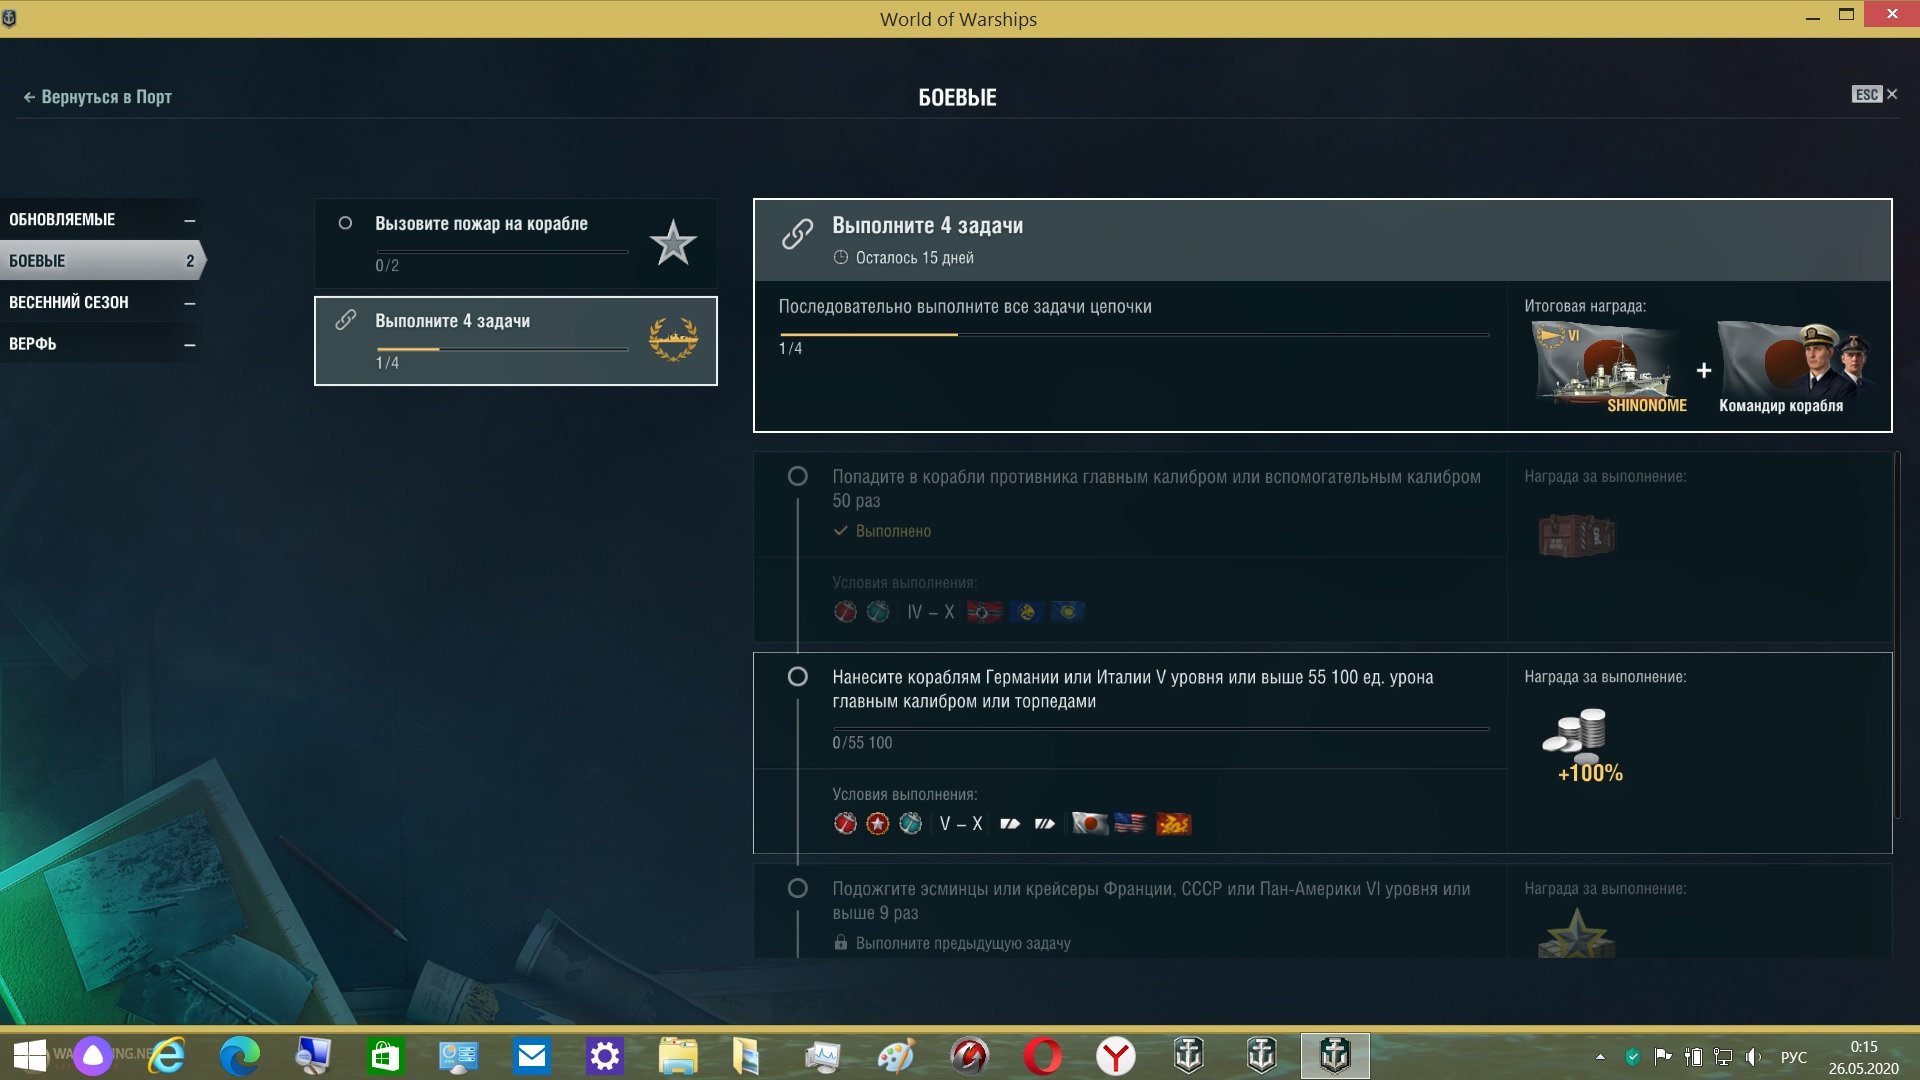
Task: Open Microsoft Edge from the taskbar
Action: pos(239,1056)
